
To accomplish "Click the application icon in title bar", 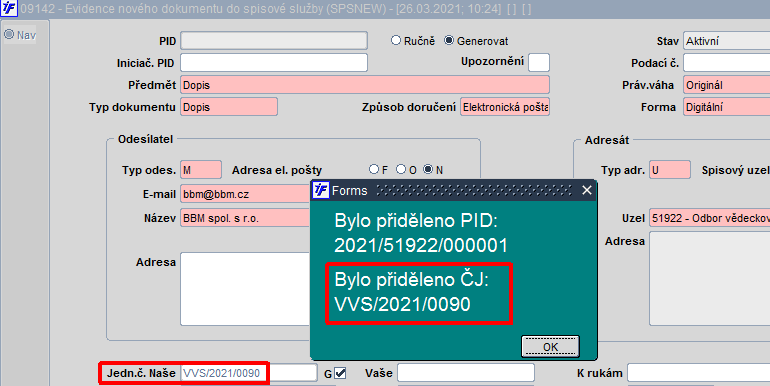I will point(9,8).
